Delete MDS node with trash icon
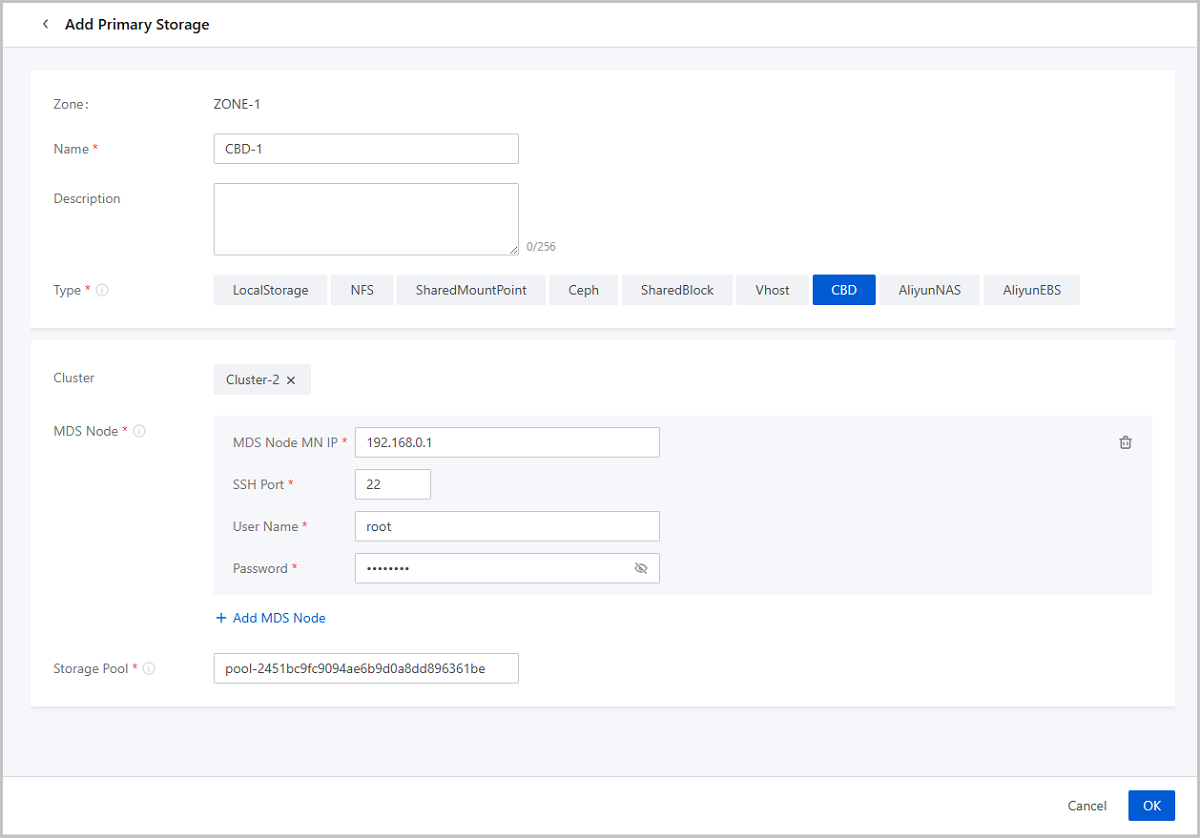 pos(1125,442)
